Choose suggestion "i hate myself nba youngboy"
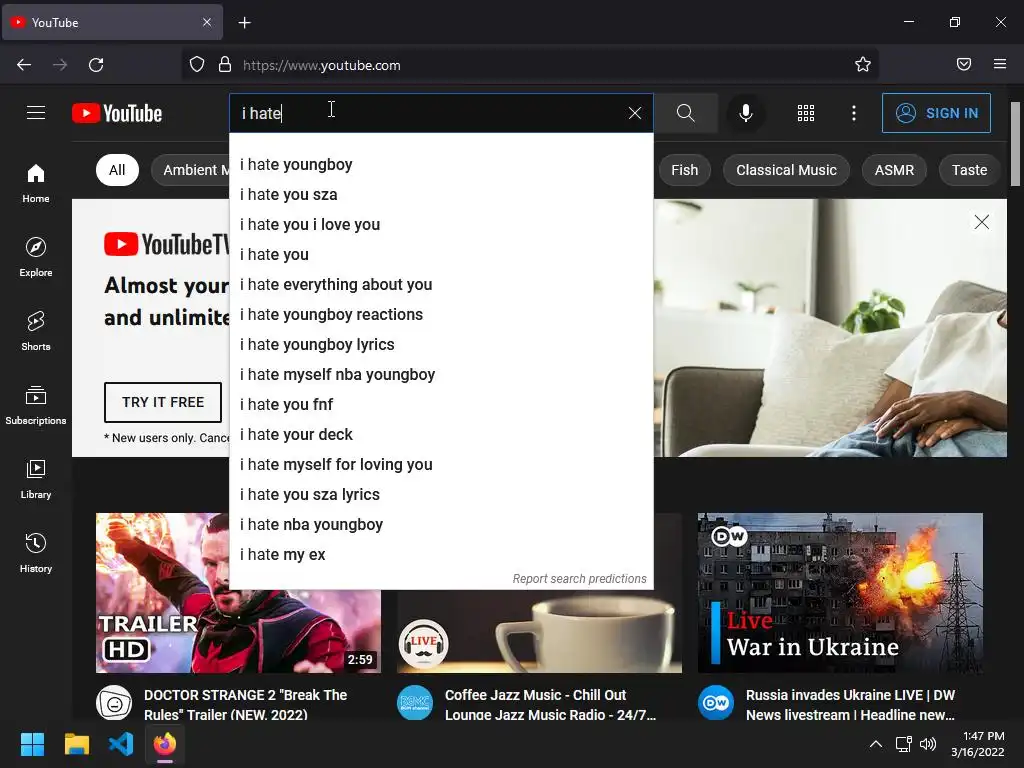 point(441,375)
